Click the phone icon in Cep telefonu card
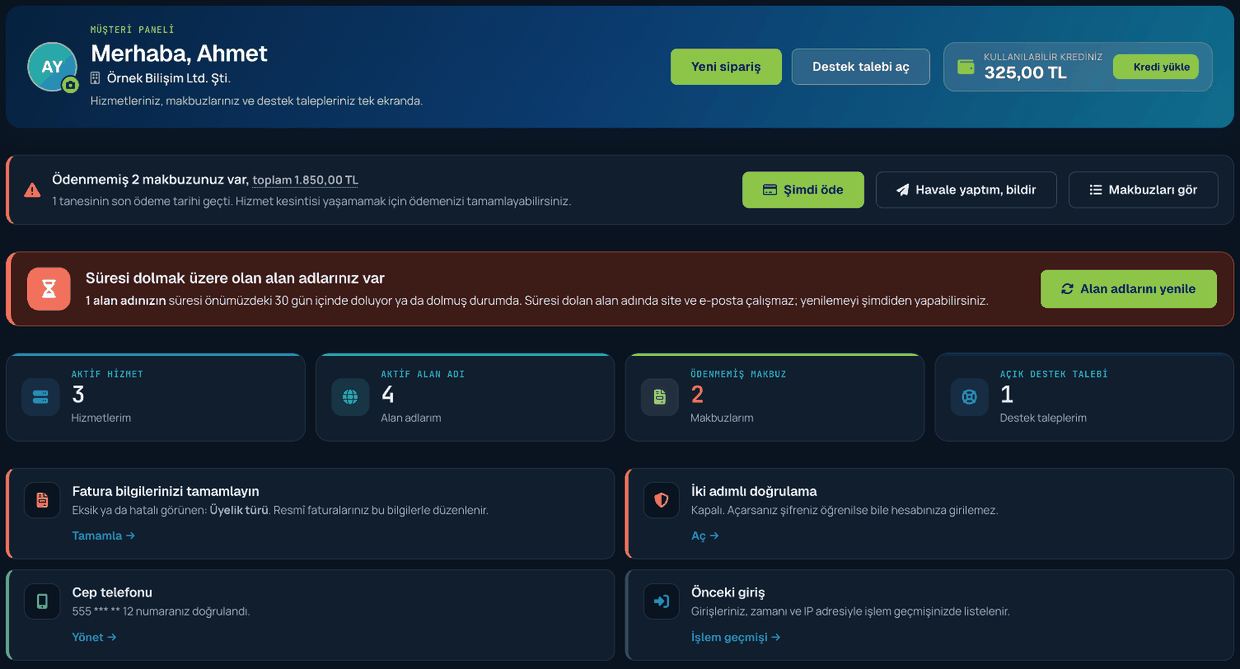This screenshot has width=1240, height=669. click(42, 601)
